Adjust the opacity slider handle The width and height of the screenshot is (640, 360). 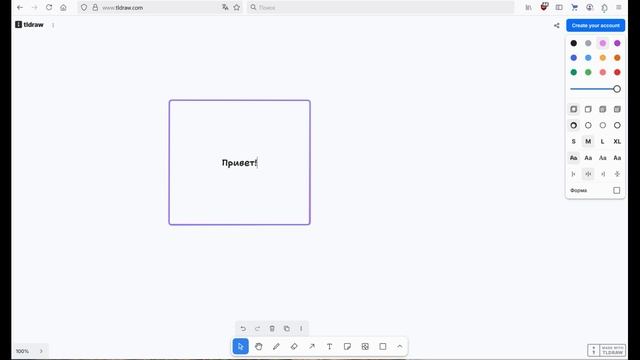(617, 89)
